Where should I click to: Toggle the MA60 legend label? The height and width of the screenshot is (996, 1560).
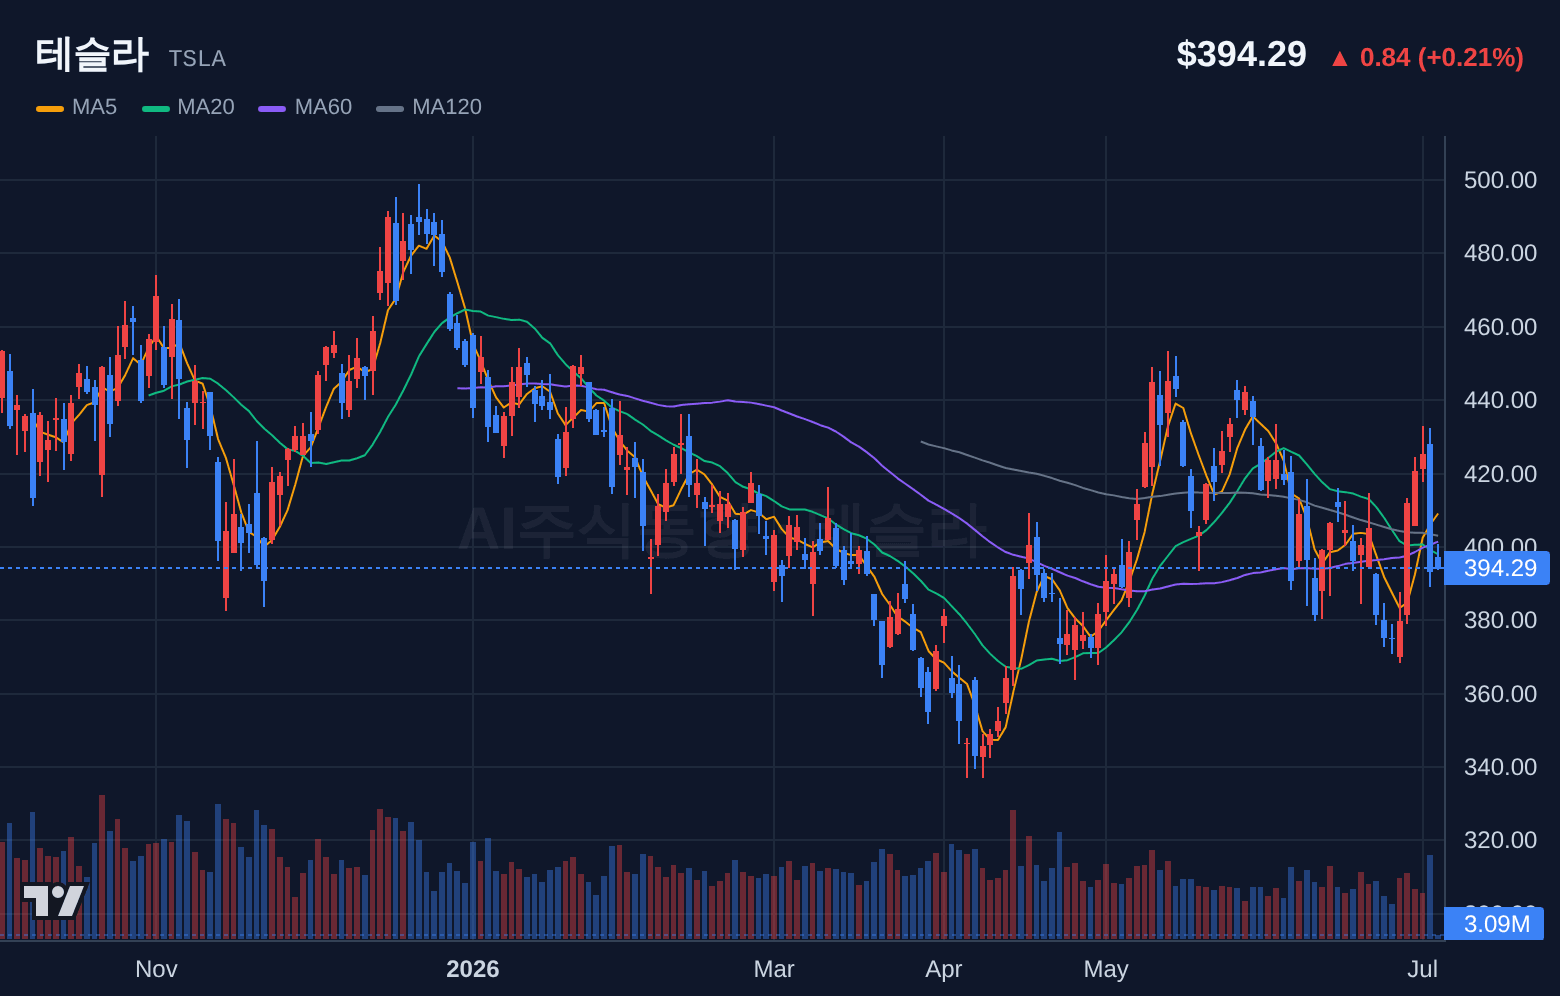pyautogui.click(x=323, y=107)
